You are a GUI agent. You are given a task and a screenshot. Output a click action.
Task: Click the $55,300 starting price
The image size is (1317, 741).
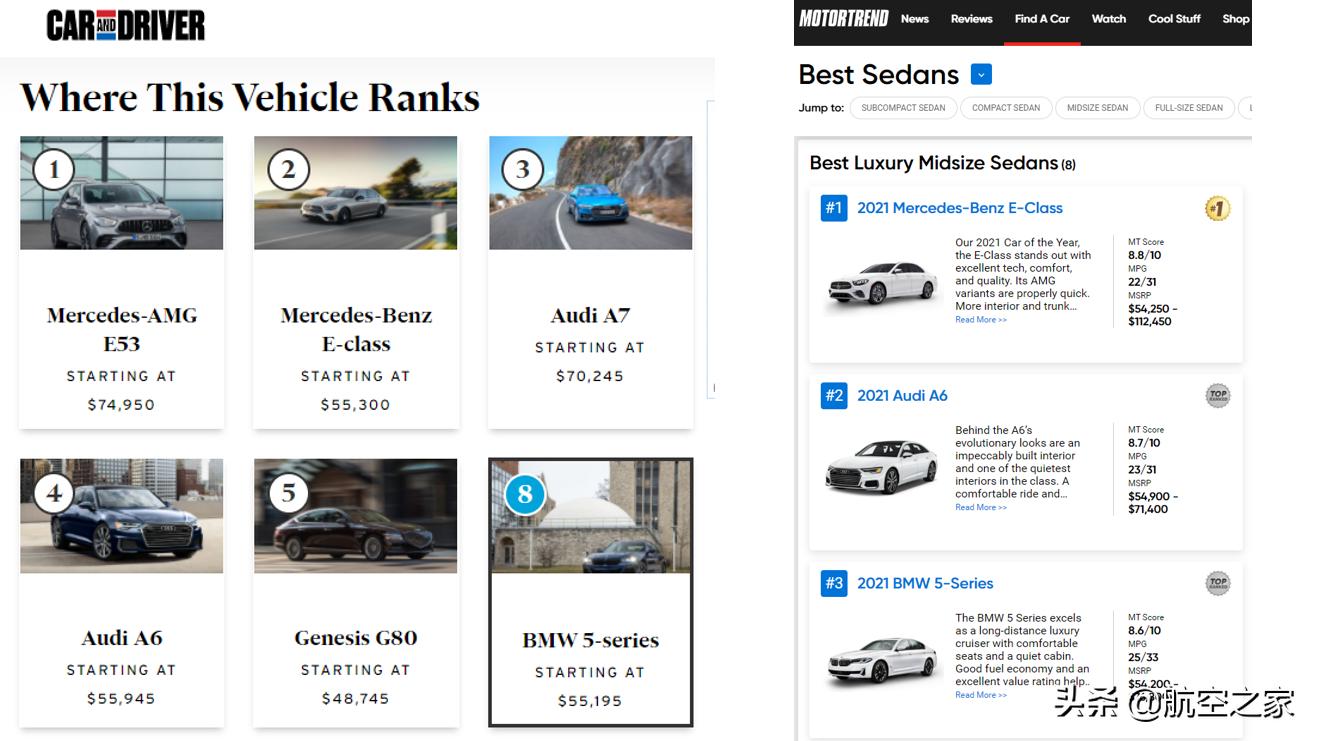pyautogui.click(x=355, y=405)
